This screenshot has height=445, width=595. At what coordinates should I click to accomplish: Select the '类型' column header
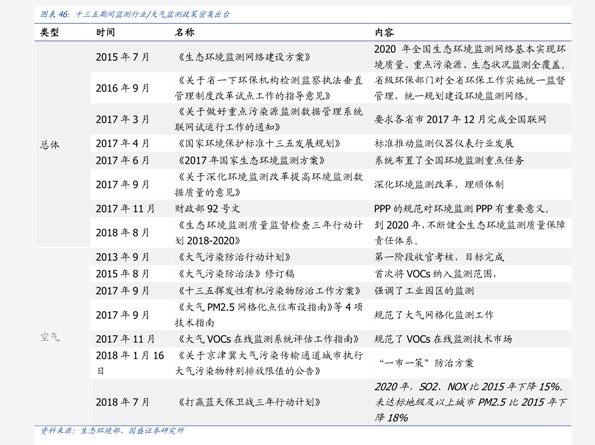tap(50, 32)
